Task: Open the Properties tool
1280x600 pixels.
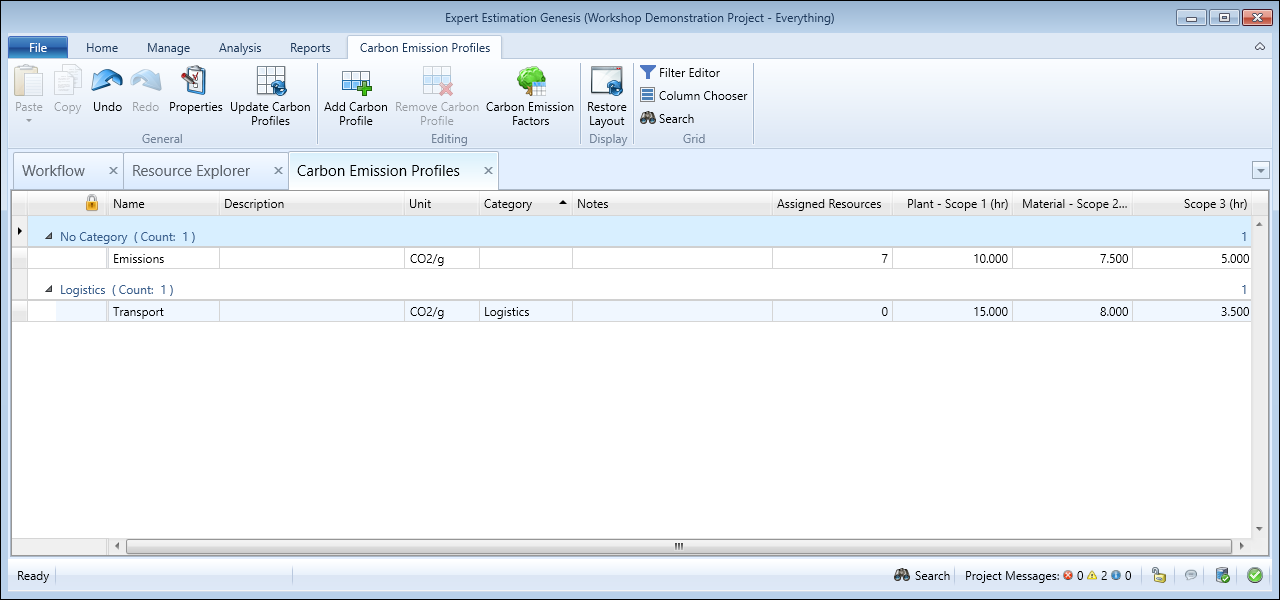Action: pos(195,83)
